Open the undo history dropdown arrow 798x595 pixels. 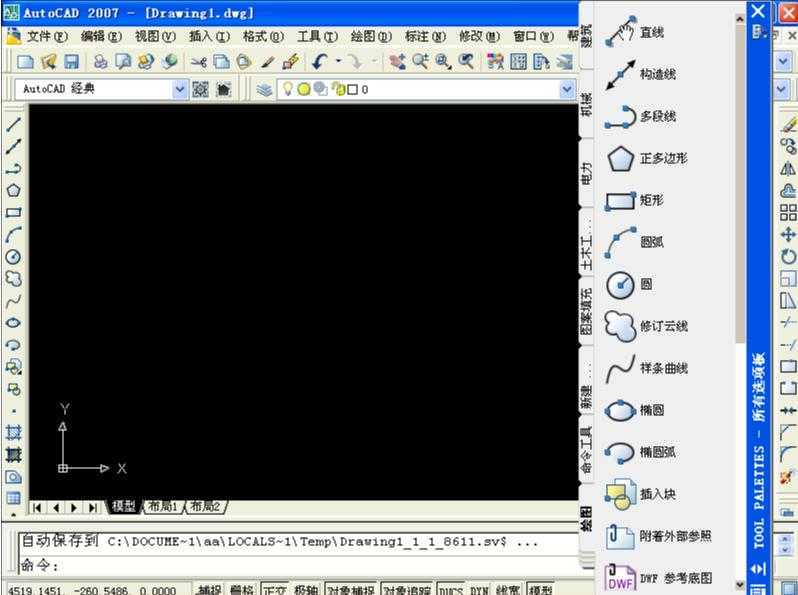[338, 62]
